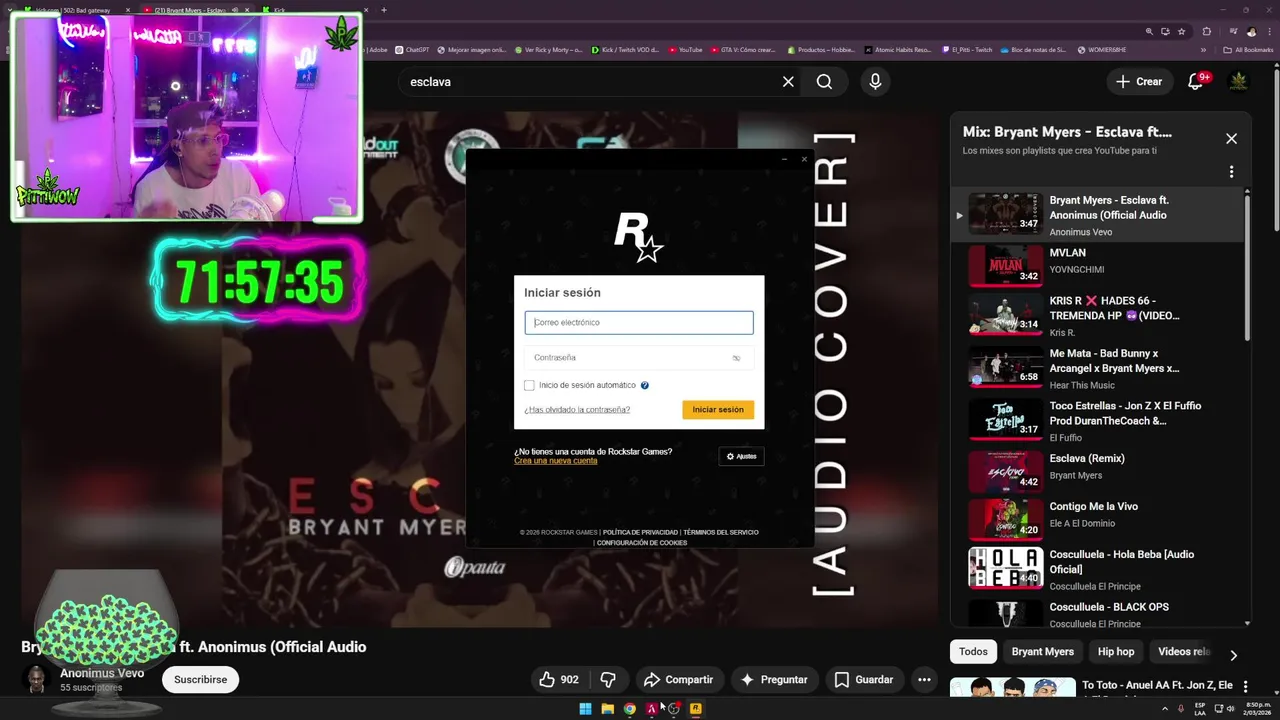Click '¿Has olvidado la contraseña?' link
Screen dimensions: 1280x720
click(577, 410)
